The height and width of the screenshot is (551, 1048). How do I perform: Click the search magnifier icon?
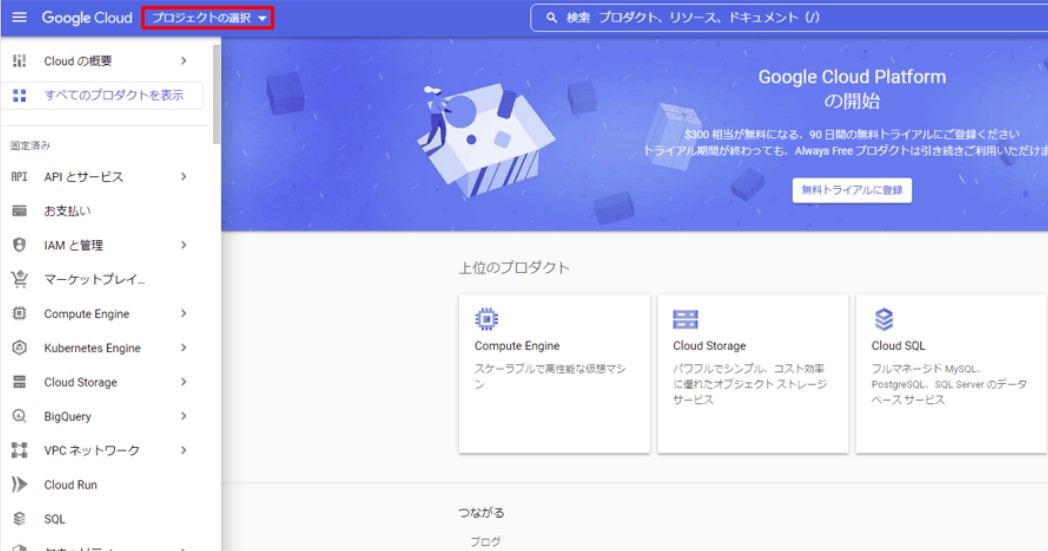tap(551, 18)
